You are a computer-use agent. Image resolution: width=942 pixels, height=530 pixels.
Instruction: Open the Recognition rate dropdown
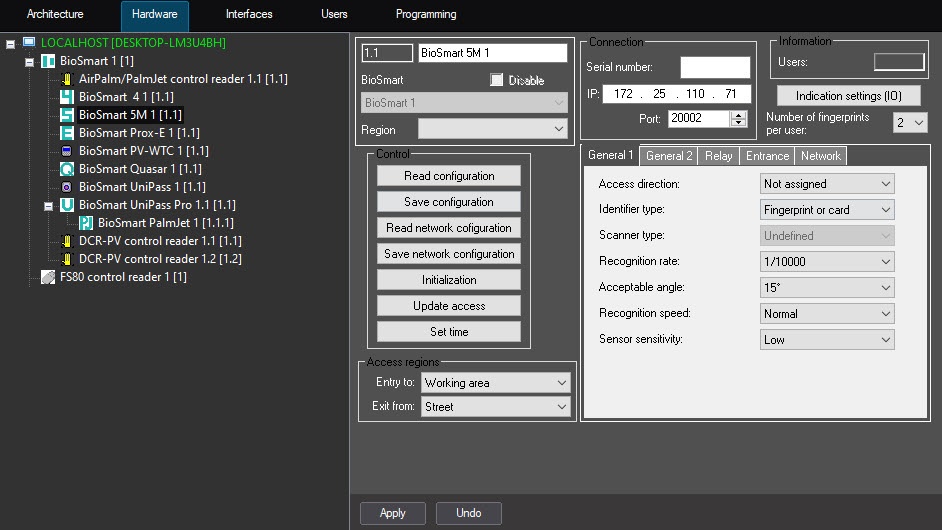pyautogui.click(x=827, y=262)
